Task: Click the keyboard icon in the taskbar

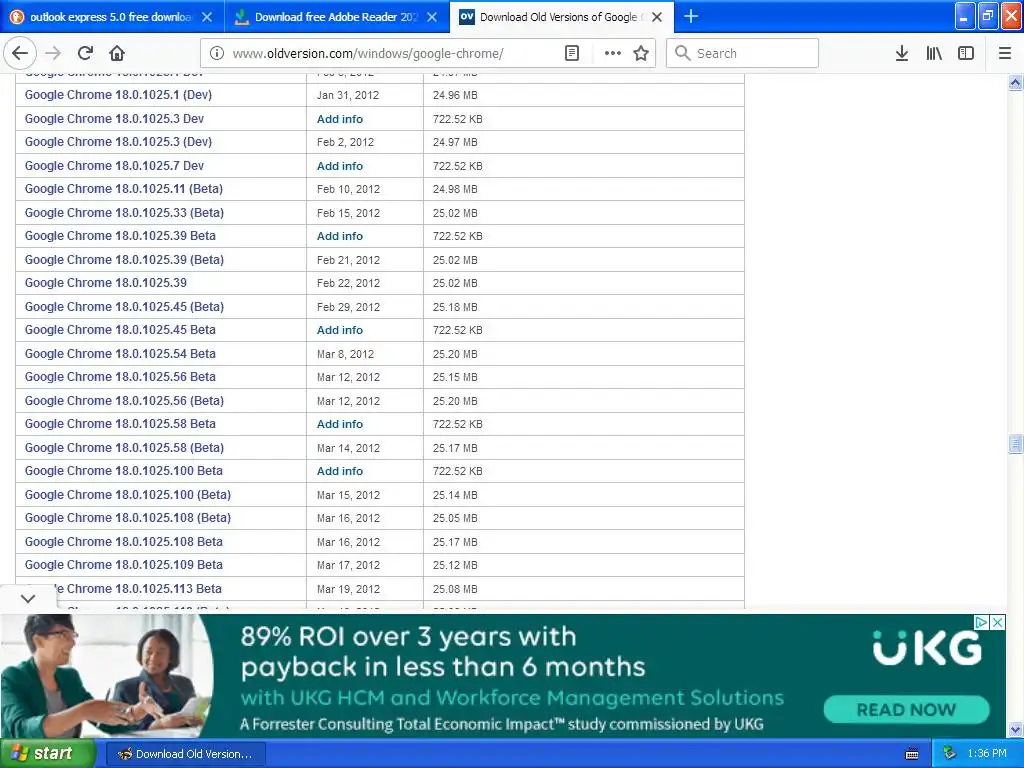Action: (x=912, y=754)
